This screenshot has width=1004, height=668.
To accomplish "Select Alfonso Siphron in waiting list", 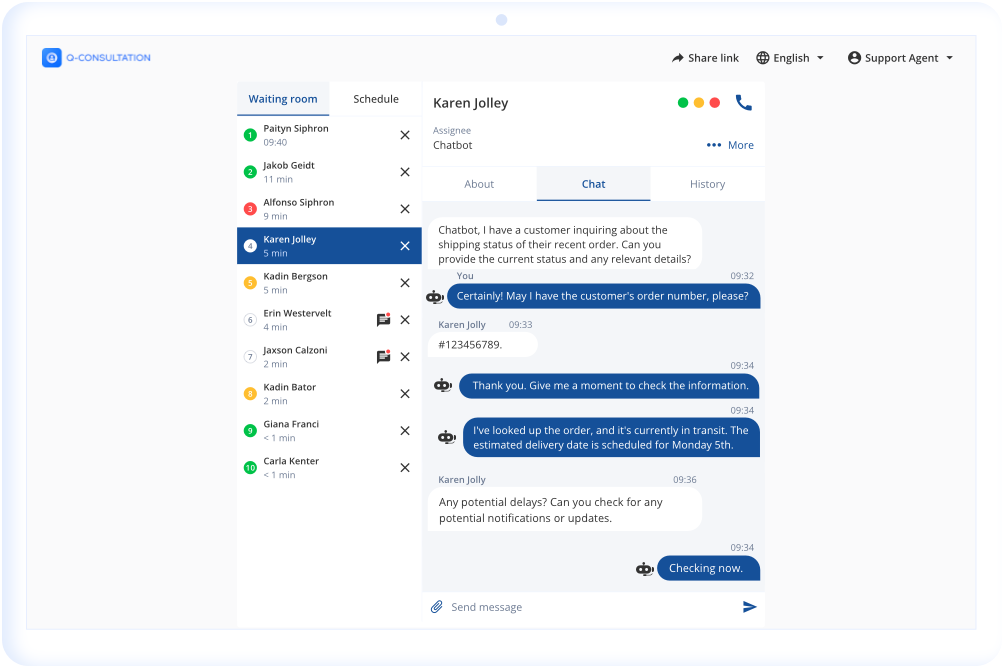I will point(329,209).
